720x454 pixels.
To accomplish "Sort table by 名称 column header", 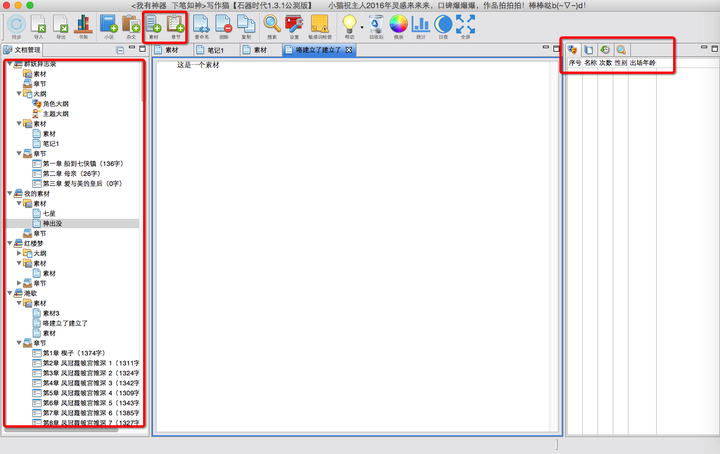I will (x=590, y=63).
